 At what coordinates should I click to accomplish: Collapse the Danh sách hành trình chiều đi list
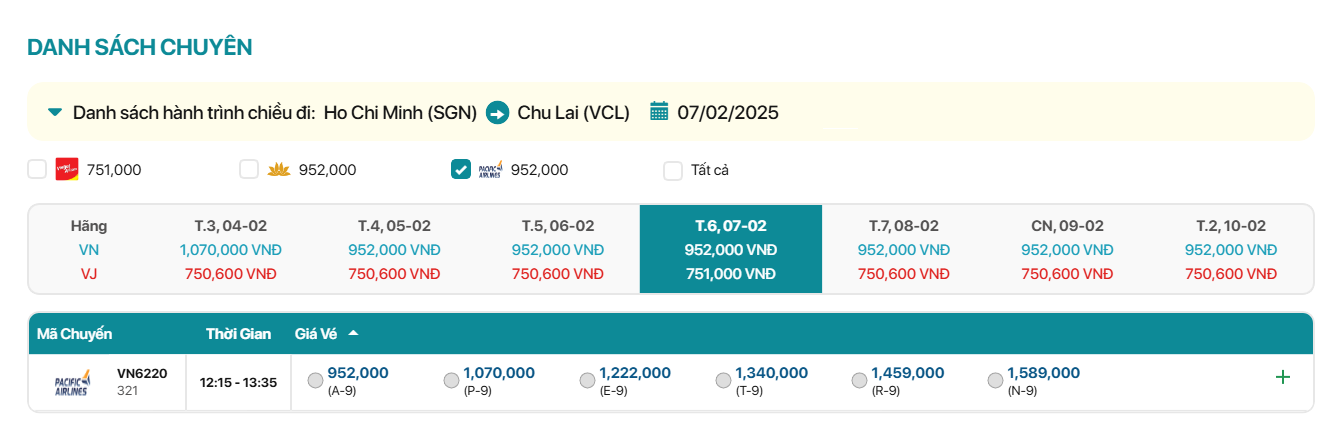coord(55,111)
